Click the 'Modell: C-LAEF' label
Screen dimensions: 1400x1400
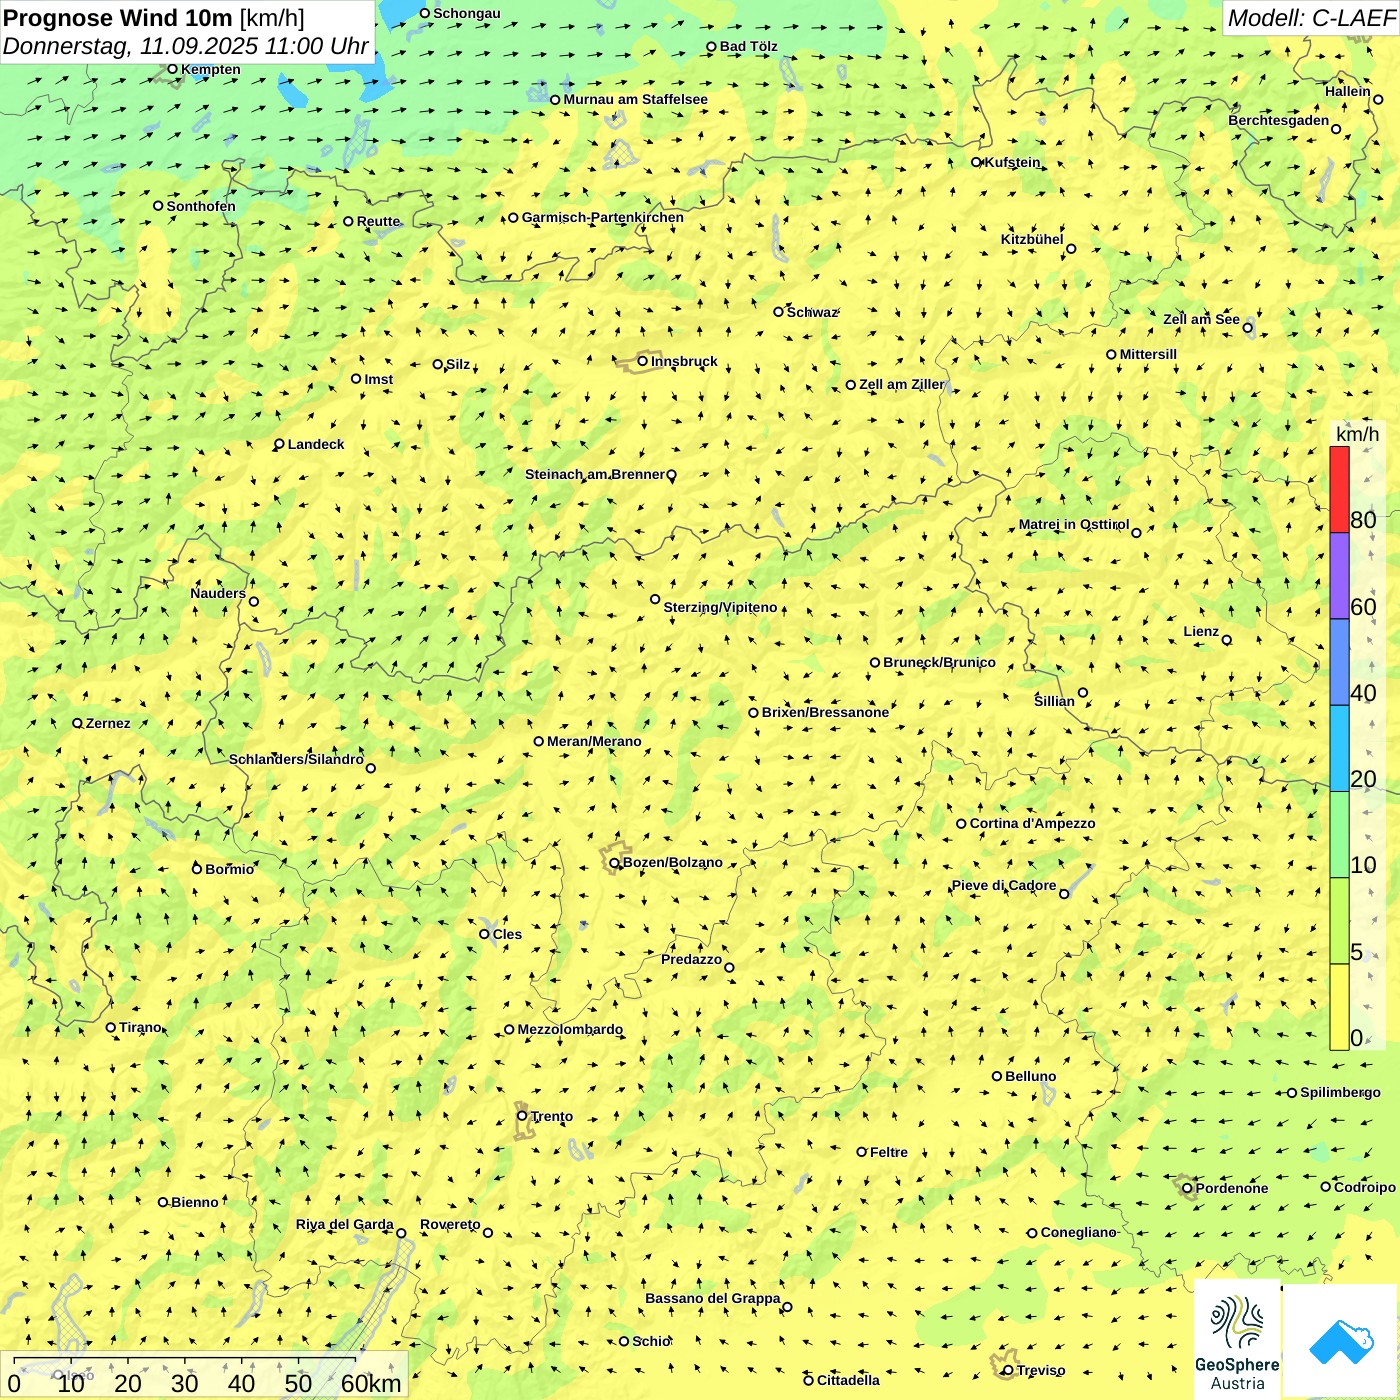1311,17
